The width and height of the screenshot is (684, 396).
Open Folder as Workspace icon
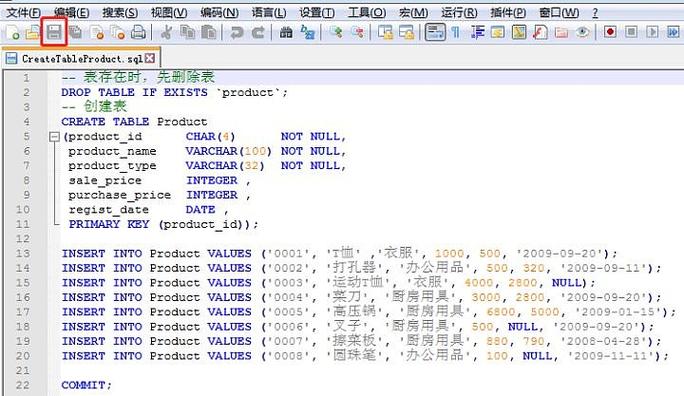pos(561,32)
